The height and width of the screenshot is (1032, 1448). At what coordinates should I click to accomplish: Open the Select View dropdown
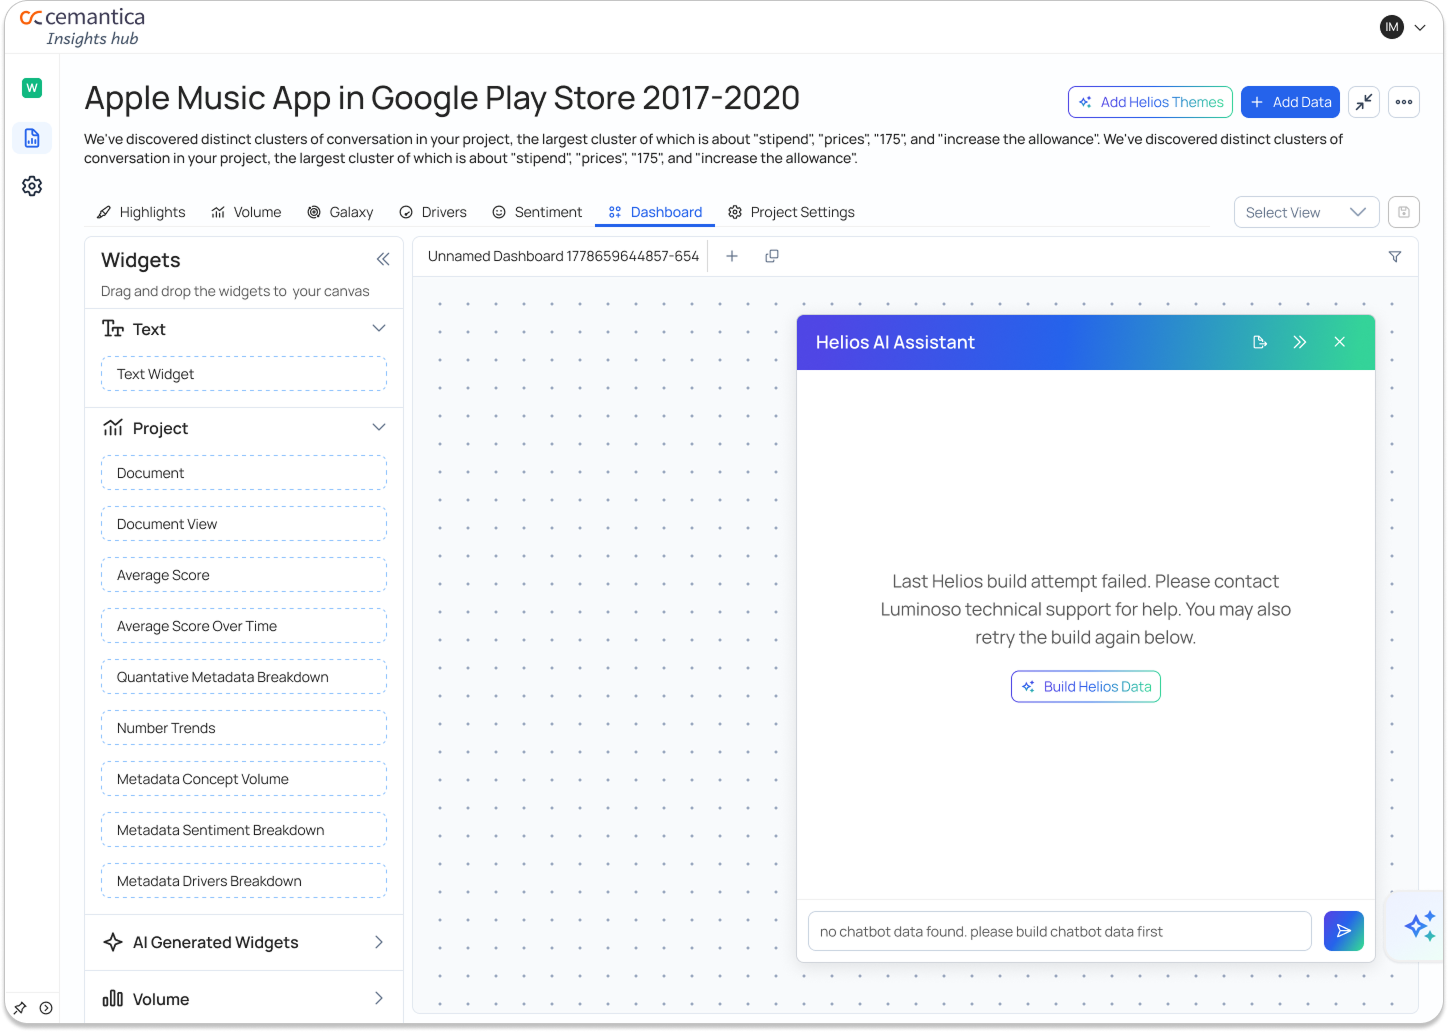pos(1306,212)
